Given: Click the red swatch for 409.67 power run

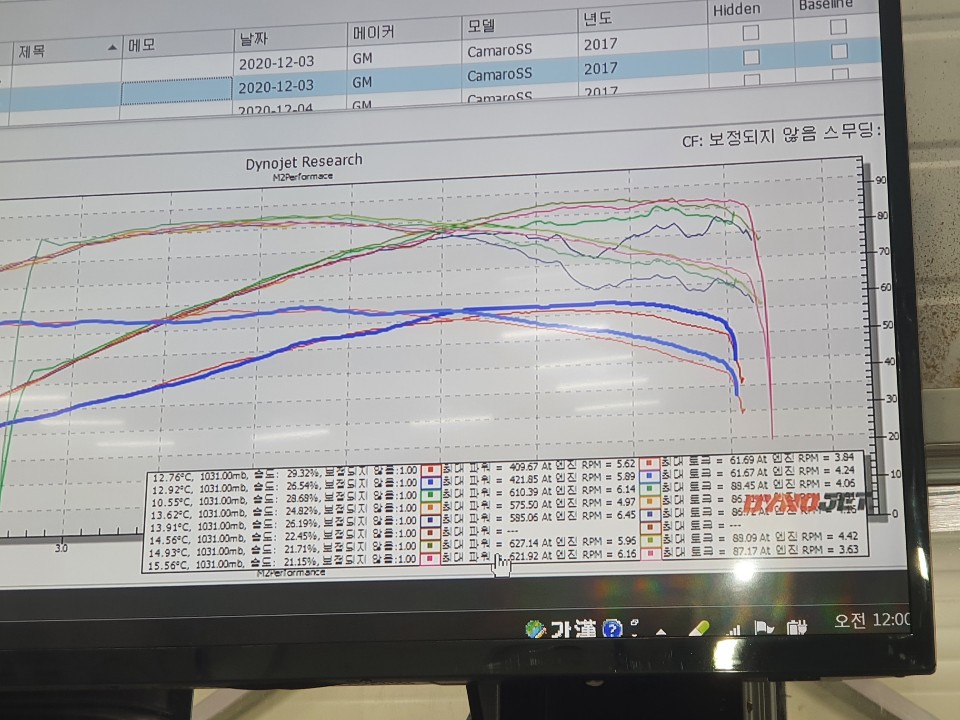Looking at the screenshot, I should tap(431, 470).
